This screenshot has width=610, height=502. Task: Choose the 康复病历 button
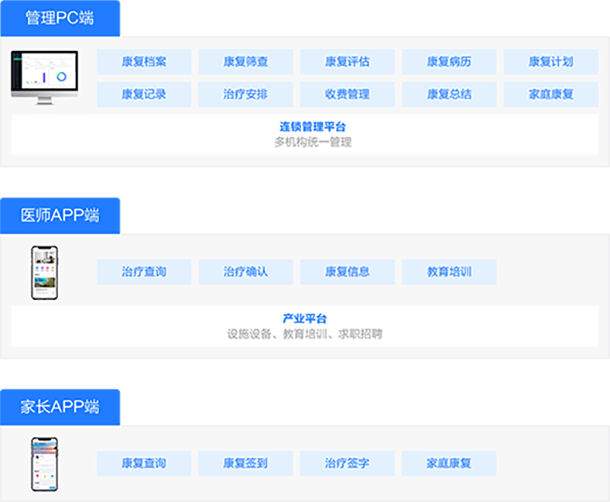pyautogui.click(x=449, y=62)
